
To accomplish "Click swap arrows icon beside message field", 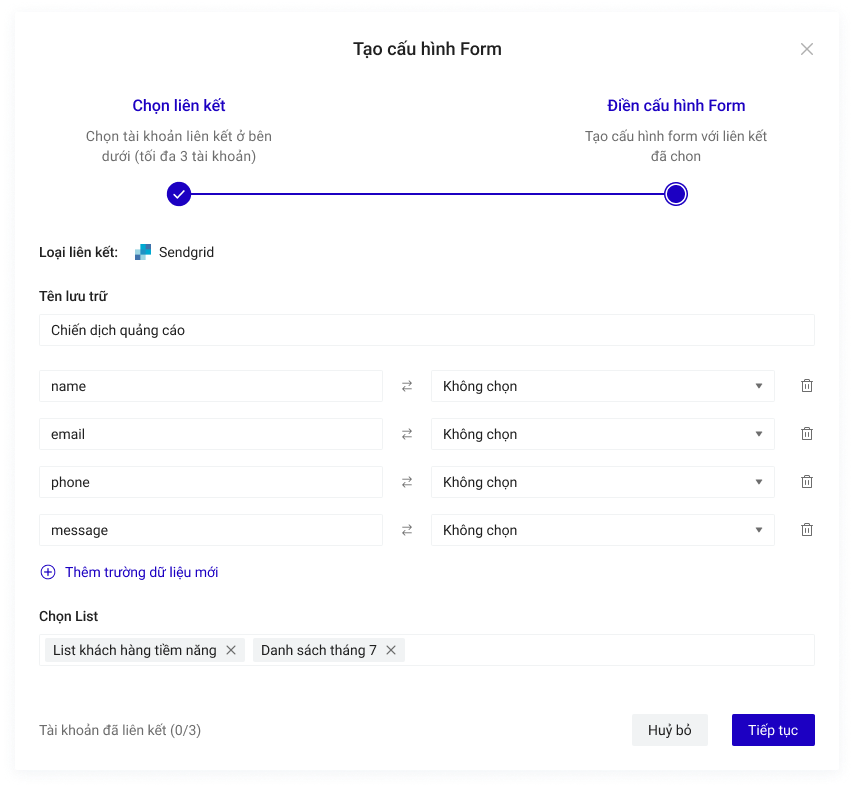I will click(x=407, y=530).
